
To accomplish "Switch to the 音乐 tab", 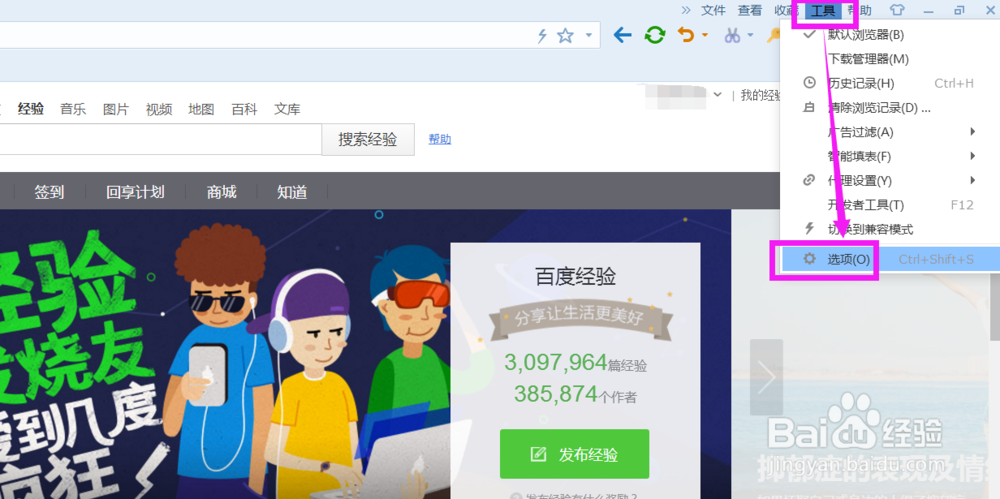I will pyautogui.click(x=73, y=109).
